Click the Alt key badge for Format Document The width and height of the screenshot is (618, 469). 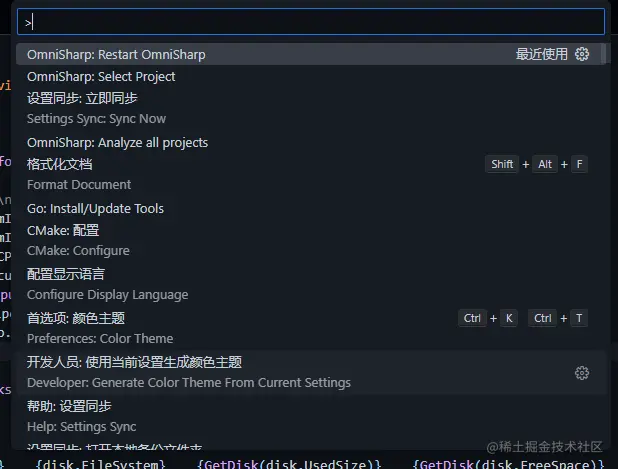click(x=545, y=164)
